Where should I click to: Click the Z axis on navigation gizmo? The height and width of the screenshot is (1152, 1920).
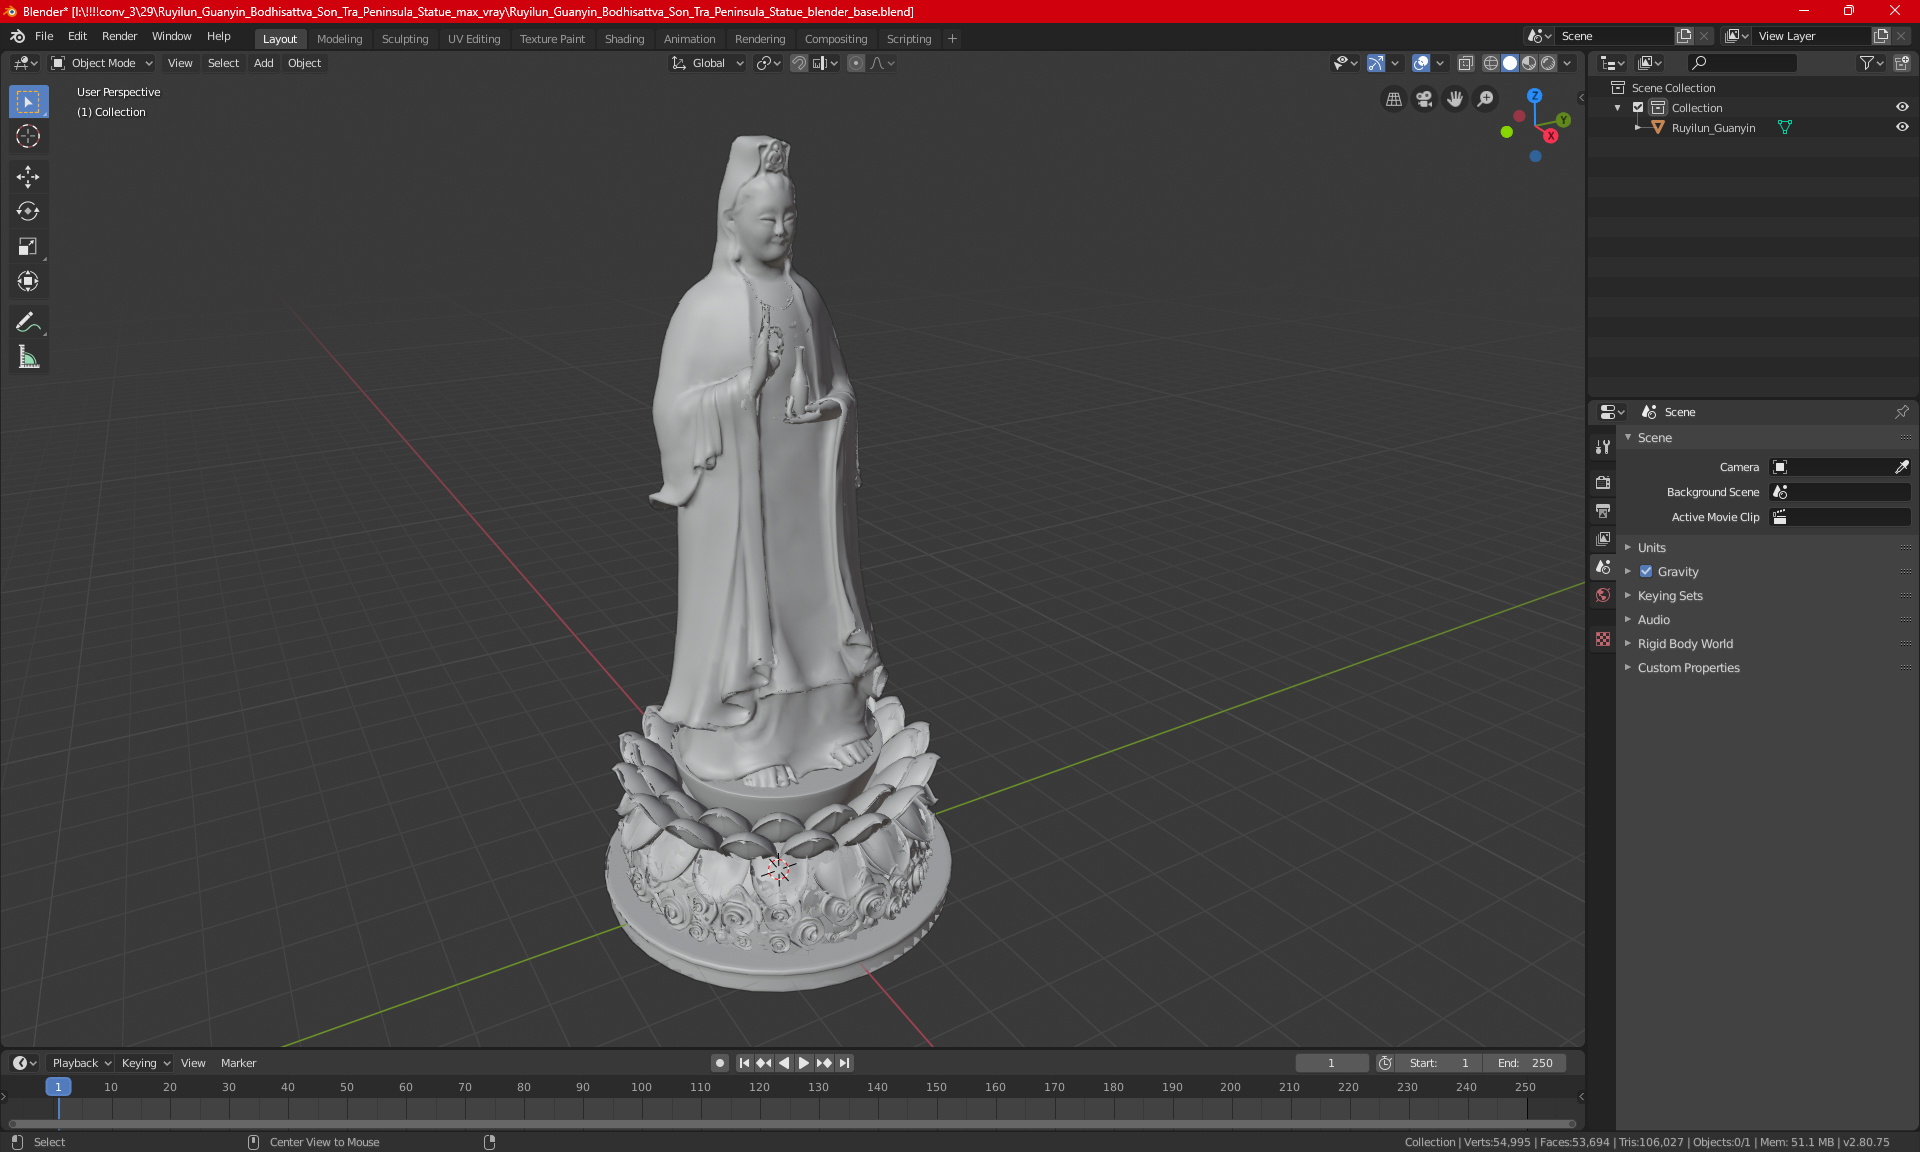click(1534, 95)
